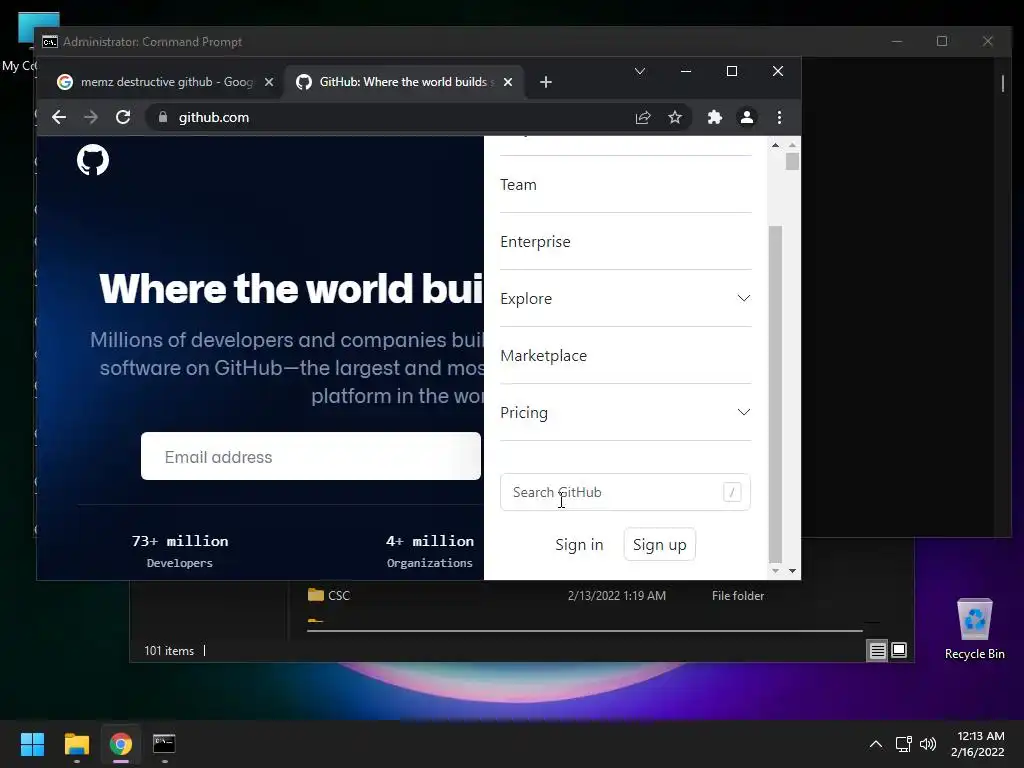
Task: Click the File Explorer horizontal scrollbar
Action: coord(584,631)
